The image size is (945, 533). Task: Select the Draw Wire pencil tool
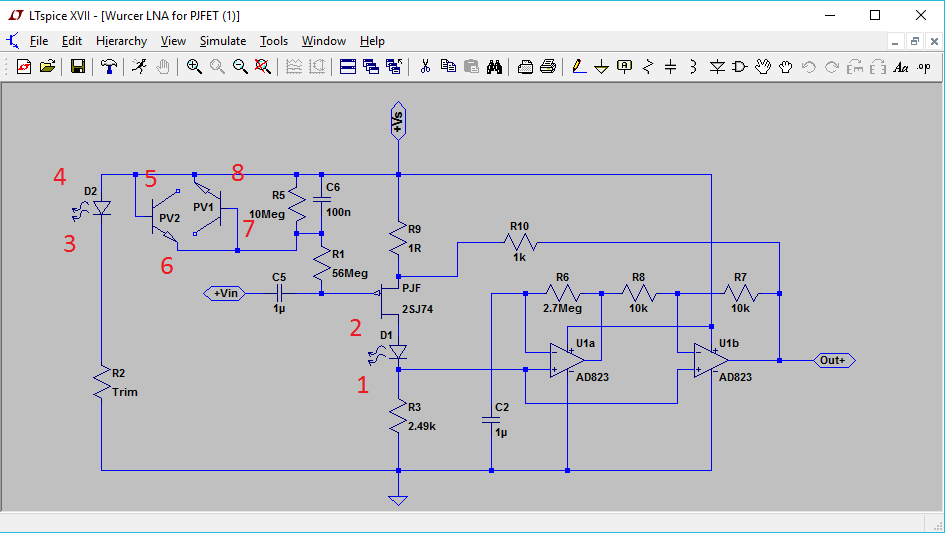[579, 66]
